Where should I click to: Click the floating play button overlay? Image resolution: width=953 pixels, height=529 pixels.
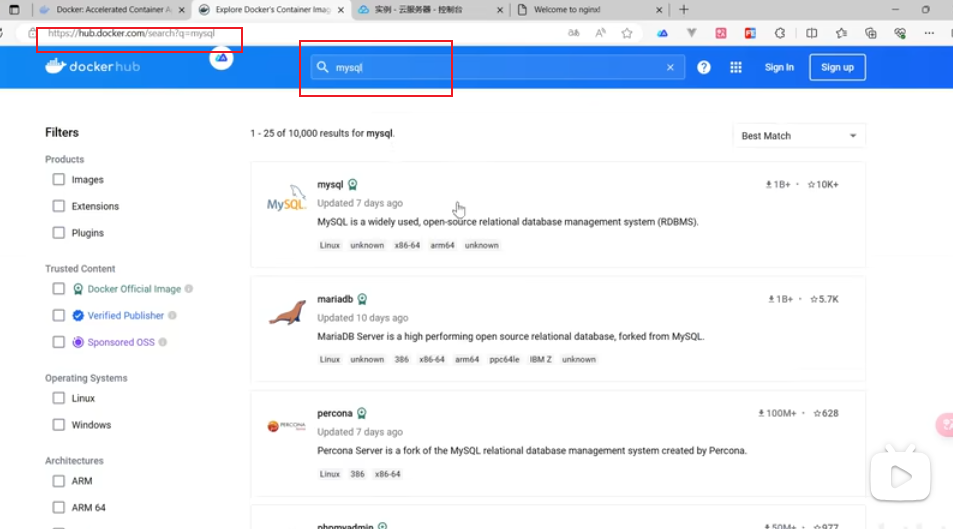pos(900,476)
